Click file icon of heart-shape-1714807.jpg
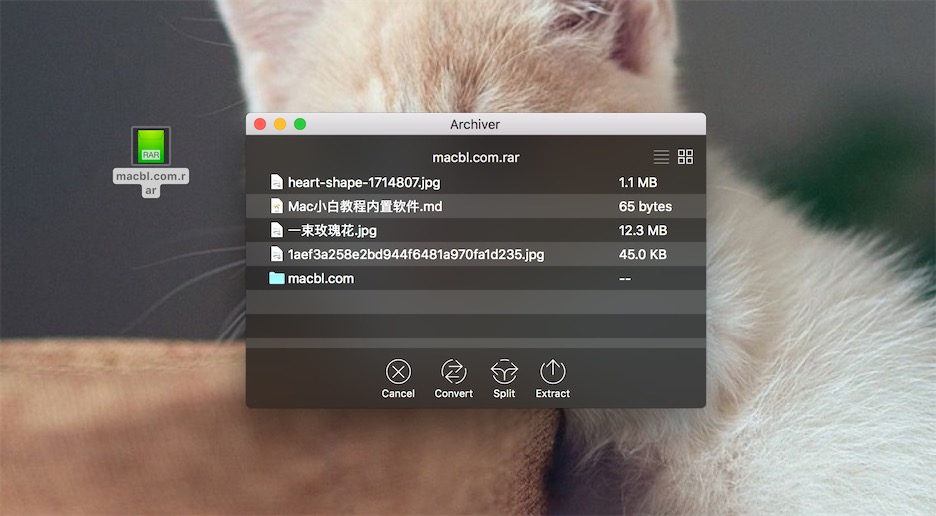This screenshot has width=936, height=516. pos(276,182)
